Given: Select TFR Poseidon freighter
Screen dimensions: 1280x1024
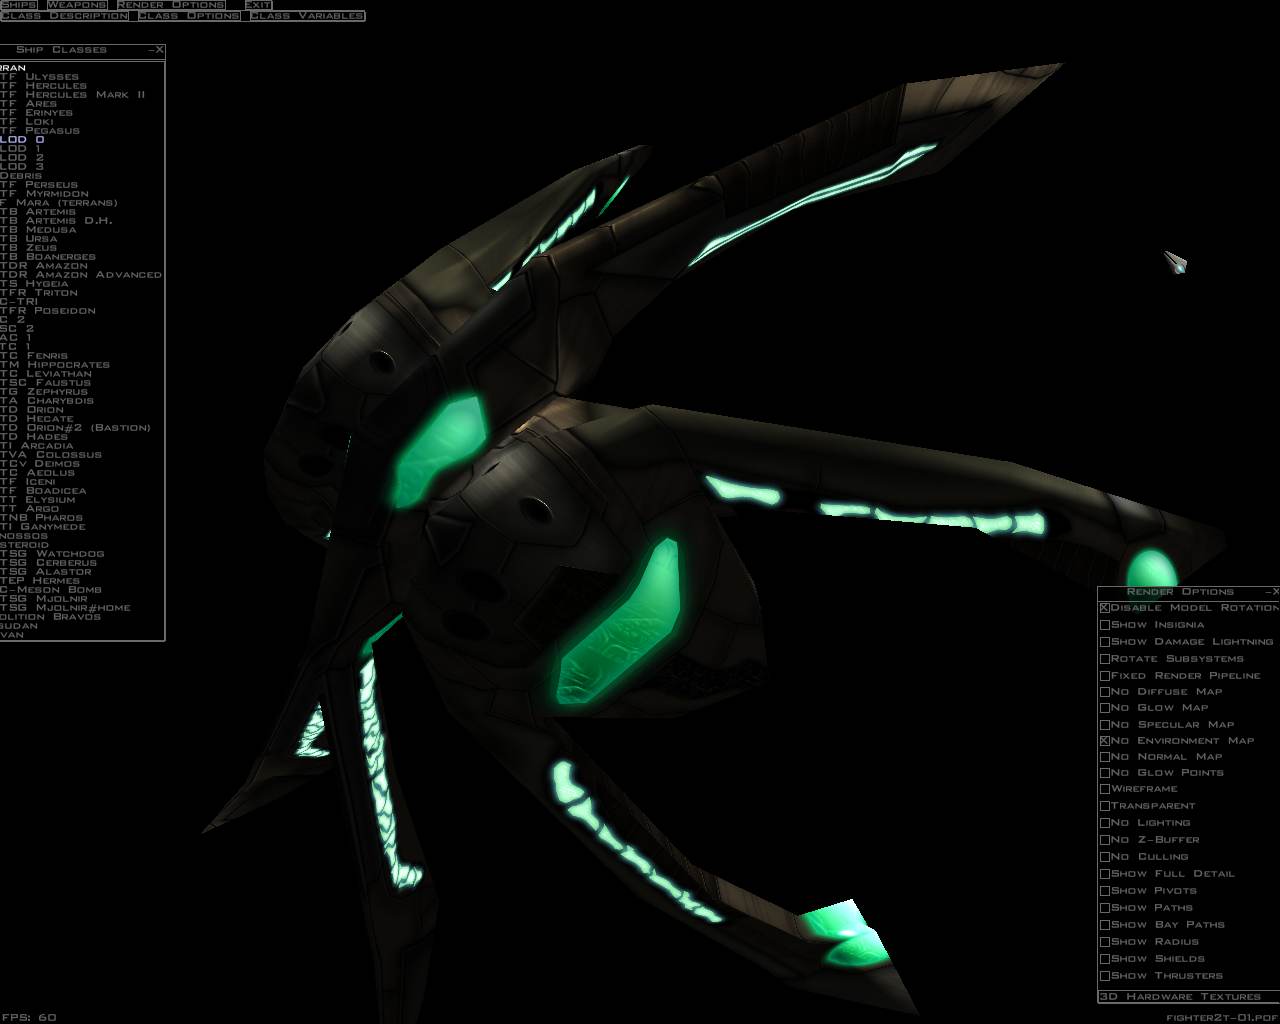Looking at the screenshot, I should coord(48,311).
